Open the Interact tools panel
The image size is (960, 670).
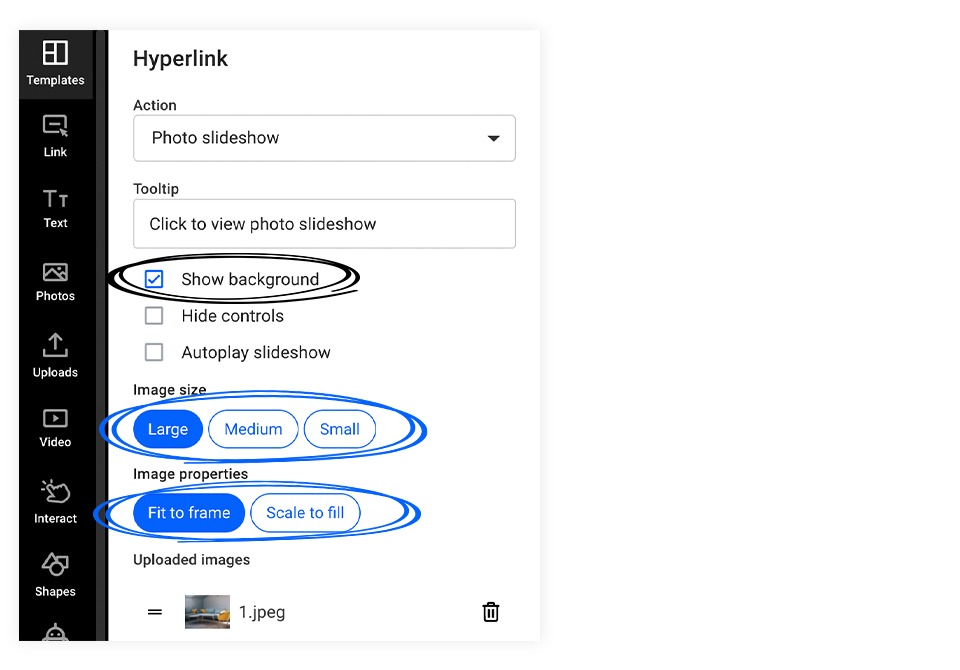55,501
